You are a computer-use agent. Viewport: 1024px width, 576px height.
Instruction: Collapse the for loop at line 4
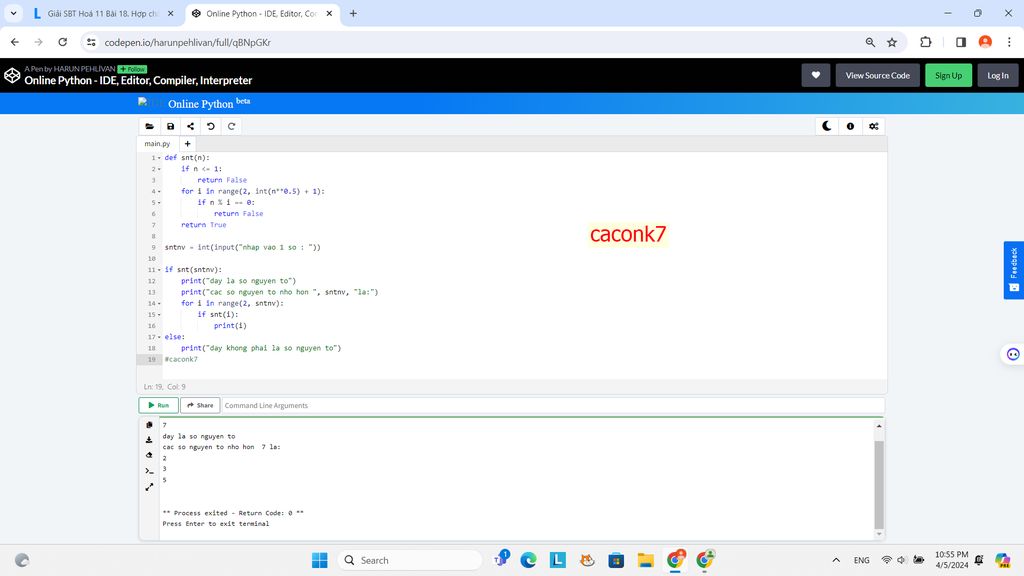point(159,191)
